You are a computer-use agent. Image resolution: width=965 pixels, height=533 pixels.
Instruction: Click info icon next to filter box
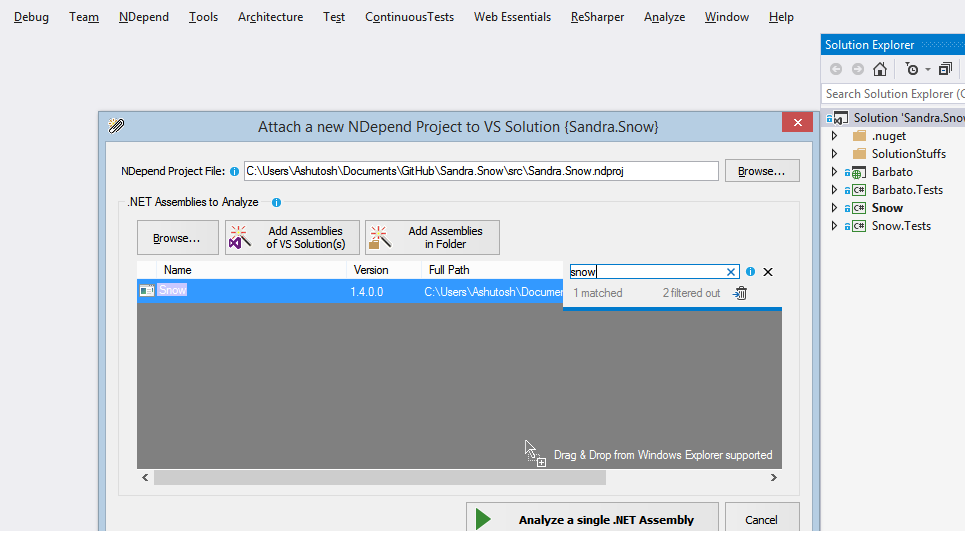[750, 271]
